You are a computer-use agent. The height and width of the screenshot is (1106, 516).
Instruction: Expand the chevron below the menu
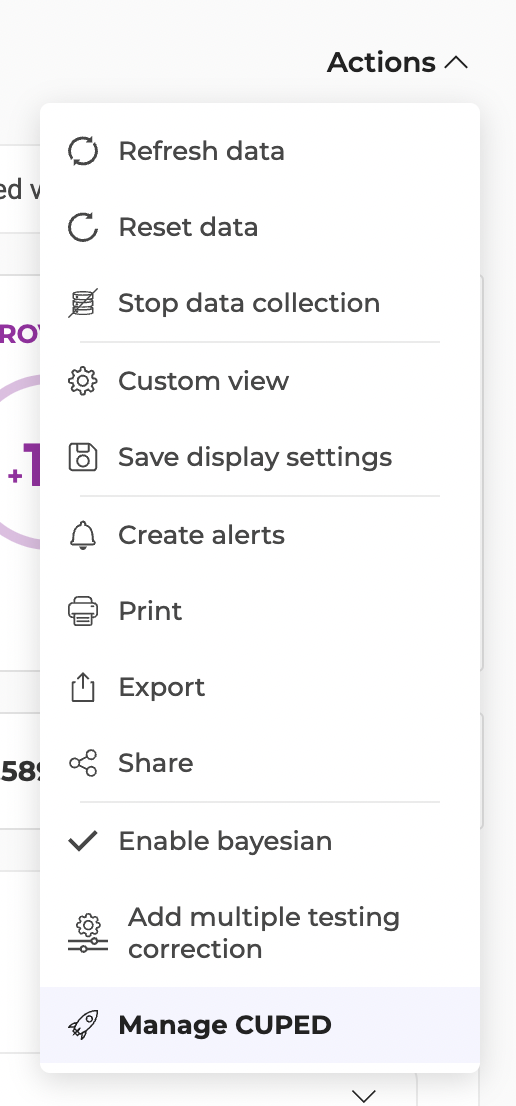pos(364,1095)
